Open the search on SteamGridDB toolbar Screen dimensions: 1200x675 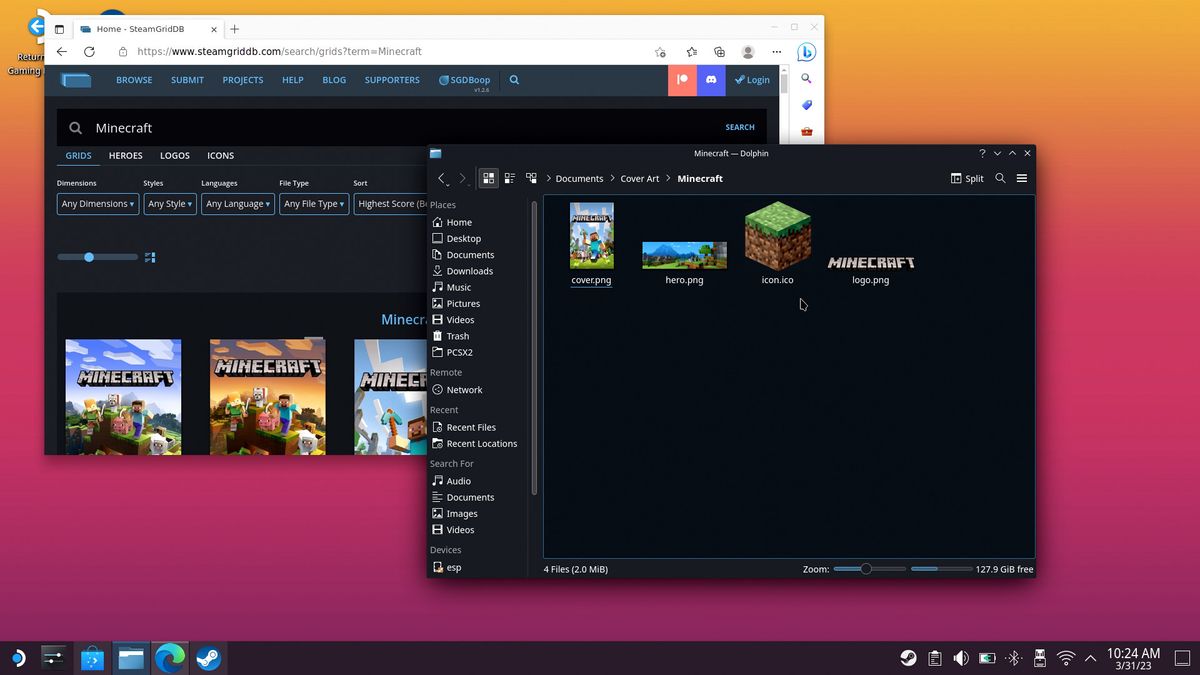[x=513, y=79]
